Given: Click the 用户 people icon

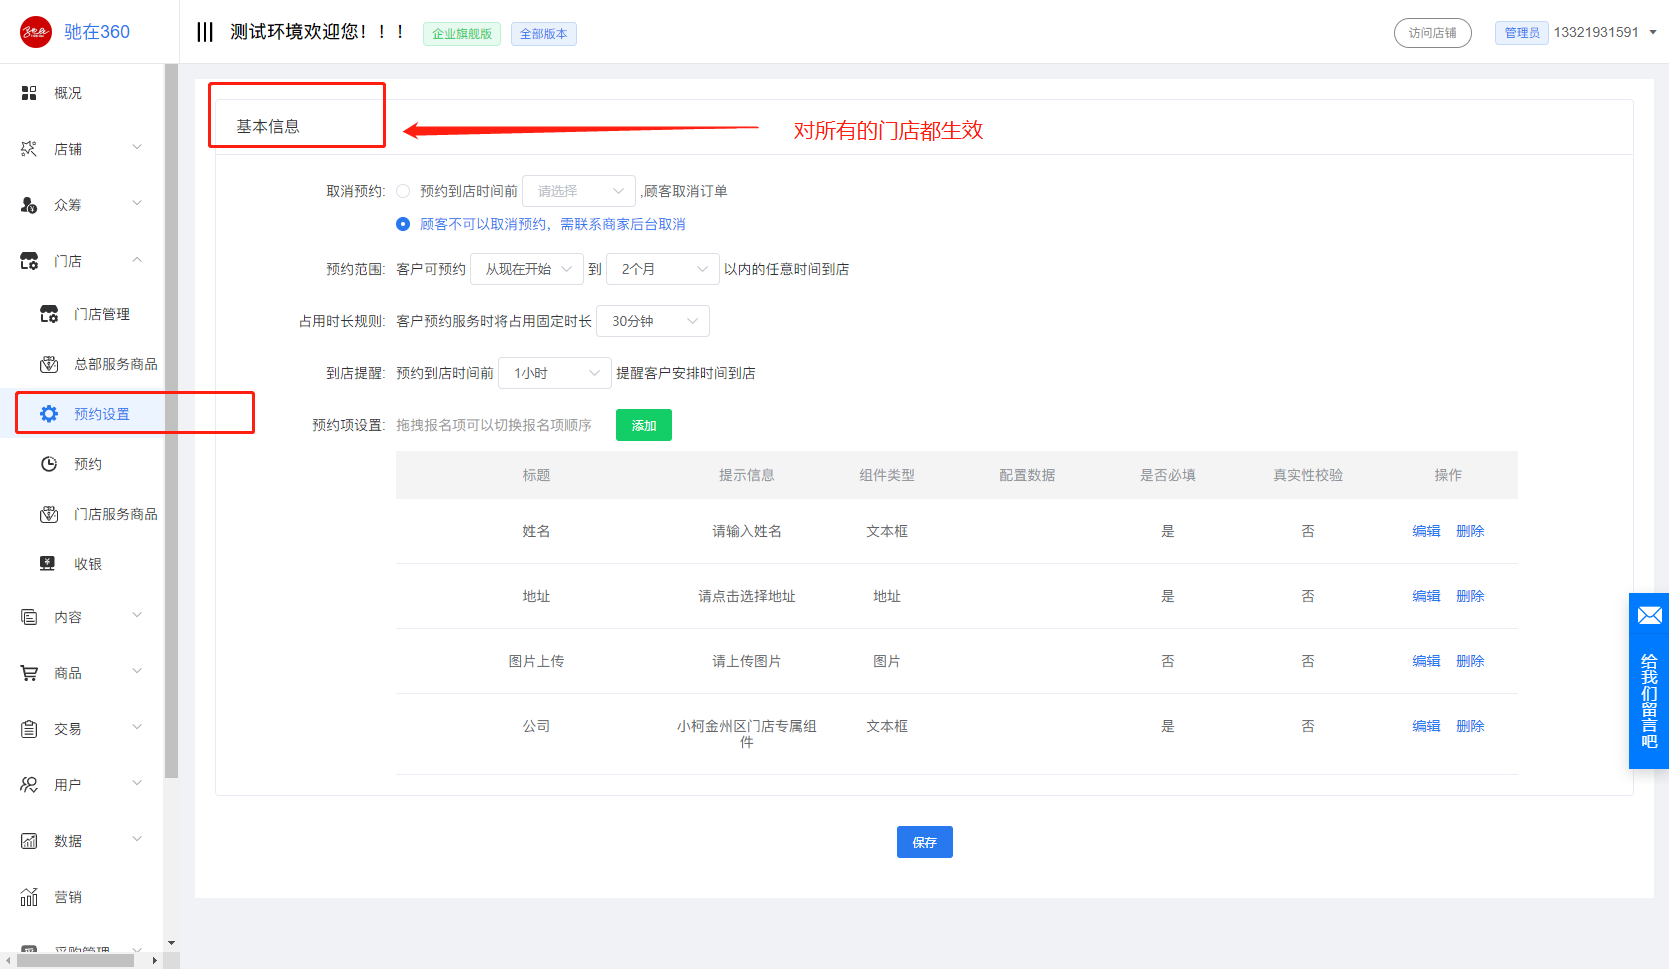Looking at the screenshot, I should (x=29, y=785).
